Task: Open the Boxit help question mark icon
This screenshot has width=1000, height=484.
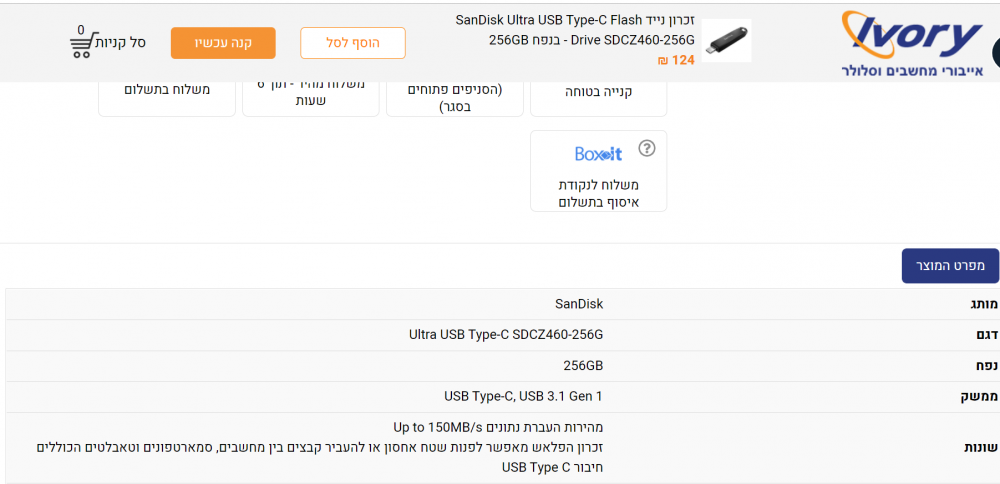Action: coord(647,149)
